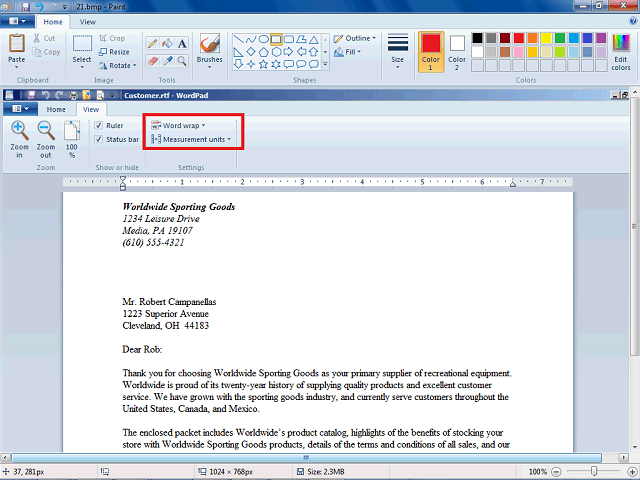Viewport: 640px width, 480px height.
Task: Open the Size line thickness dropdown
Action: (398, 51)
